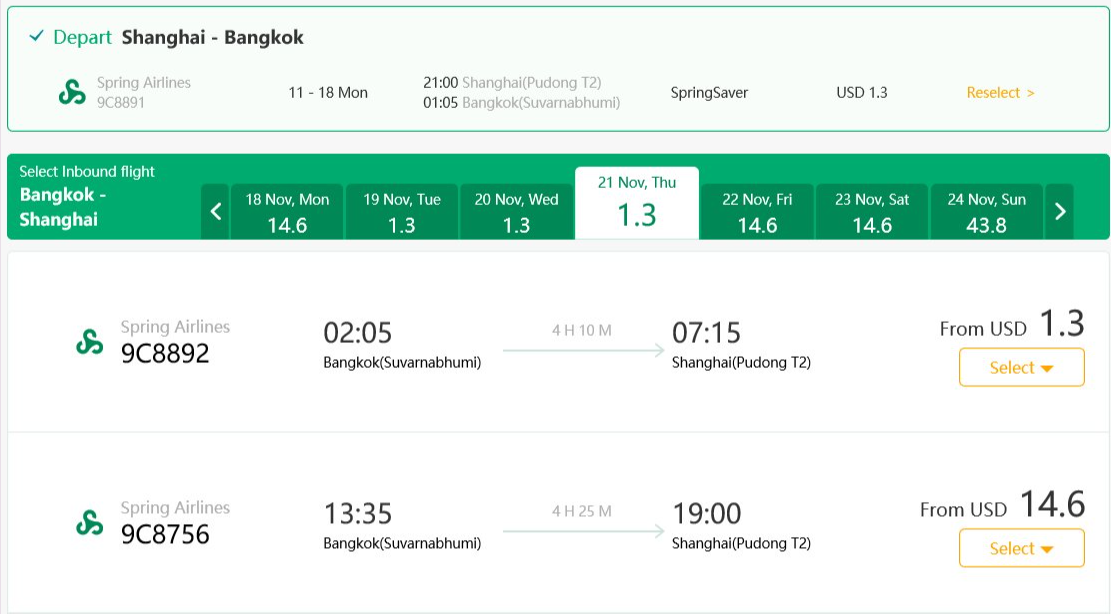Click Spring Airlines logo beside 9C8891
Screen dimensions: 1111x614
(x=72, y=92)
